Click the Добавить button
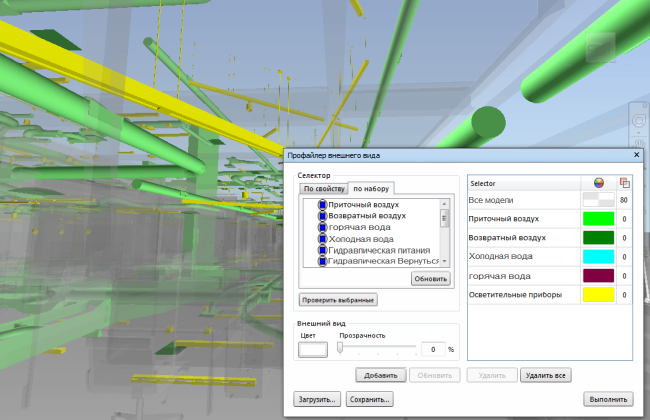 (381, 376)
